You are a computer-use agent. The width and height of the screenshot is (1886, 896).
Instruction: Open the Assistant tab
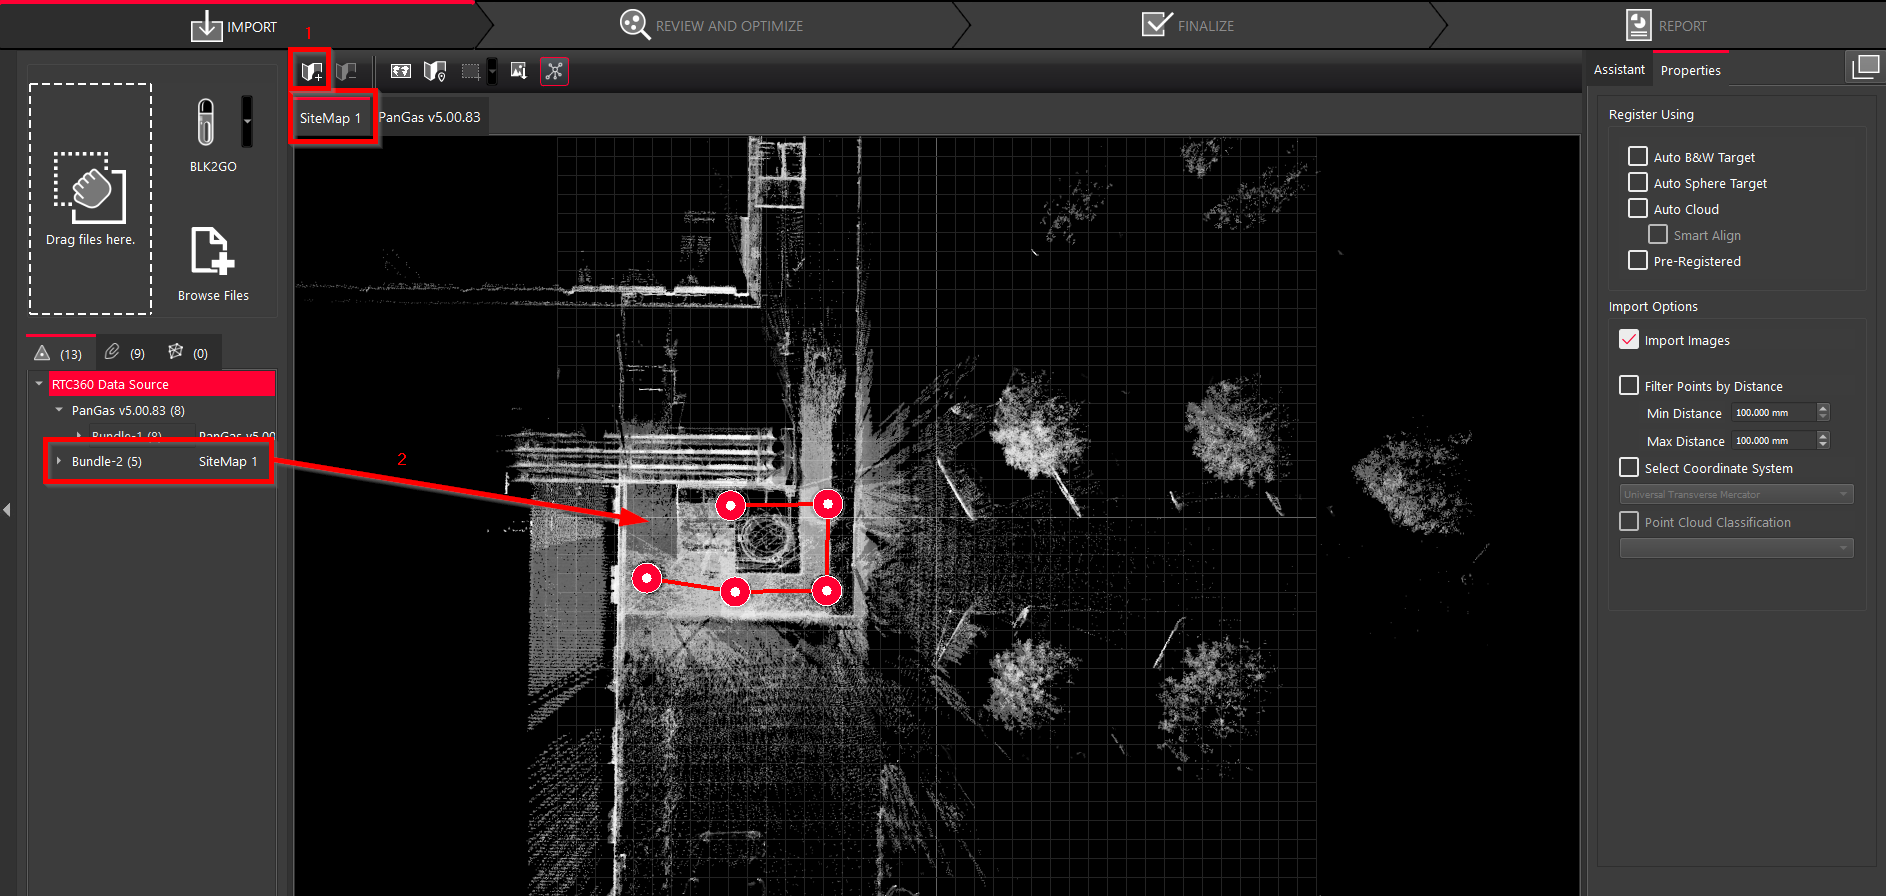[x=1619, y=70]
